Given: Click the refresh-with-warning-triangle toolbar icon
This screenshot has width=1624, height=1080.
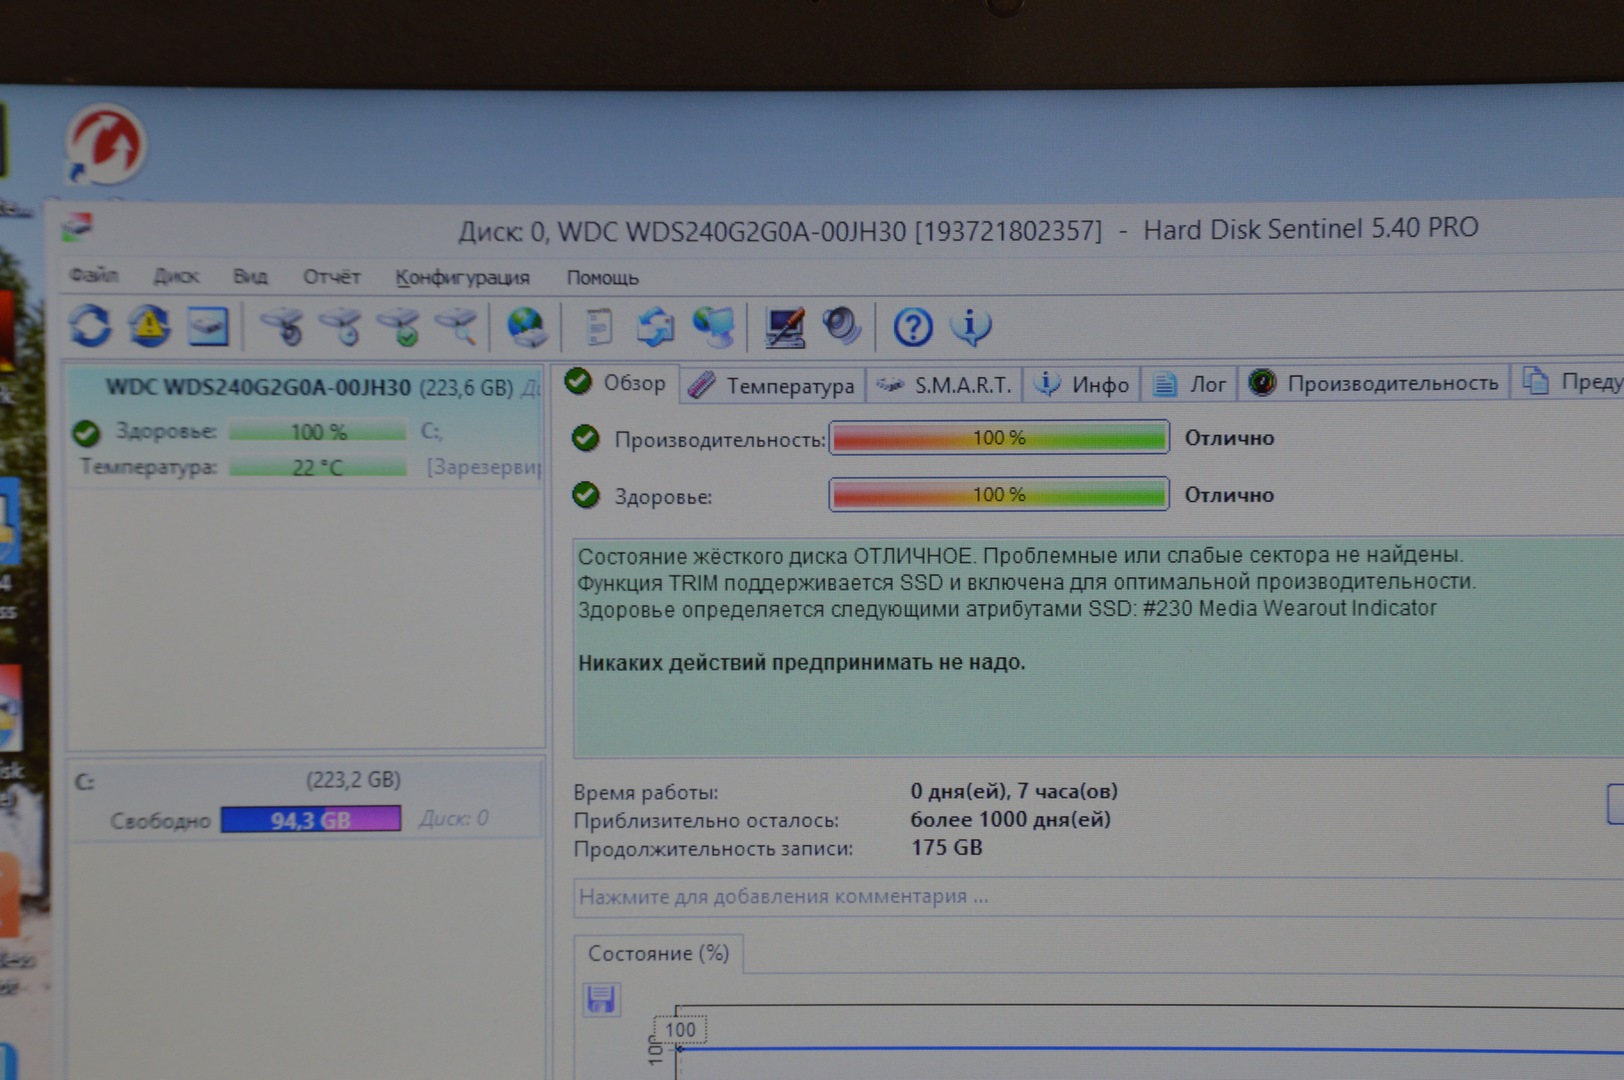Looking at the screenshot, I should pyautogui.click(x=149, y=326).
